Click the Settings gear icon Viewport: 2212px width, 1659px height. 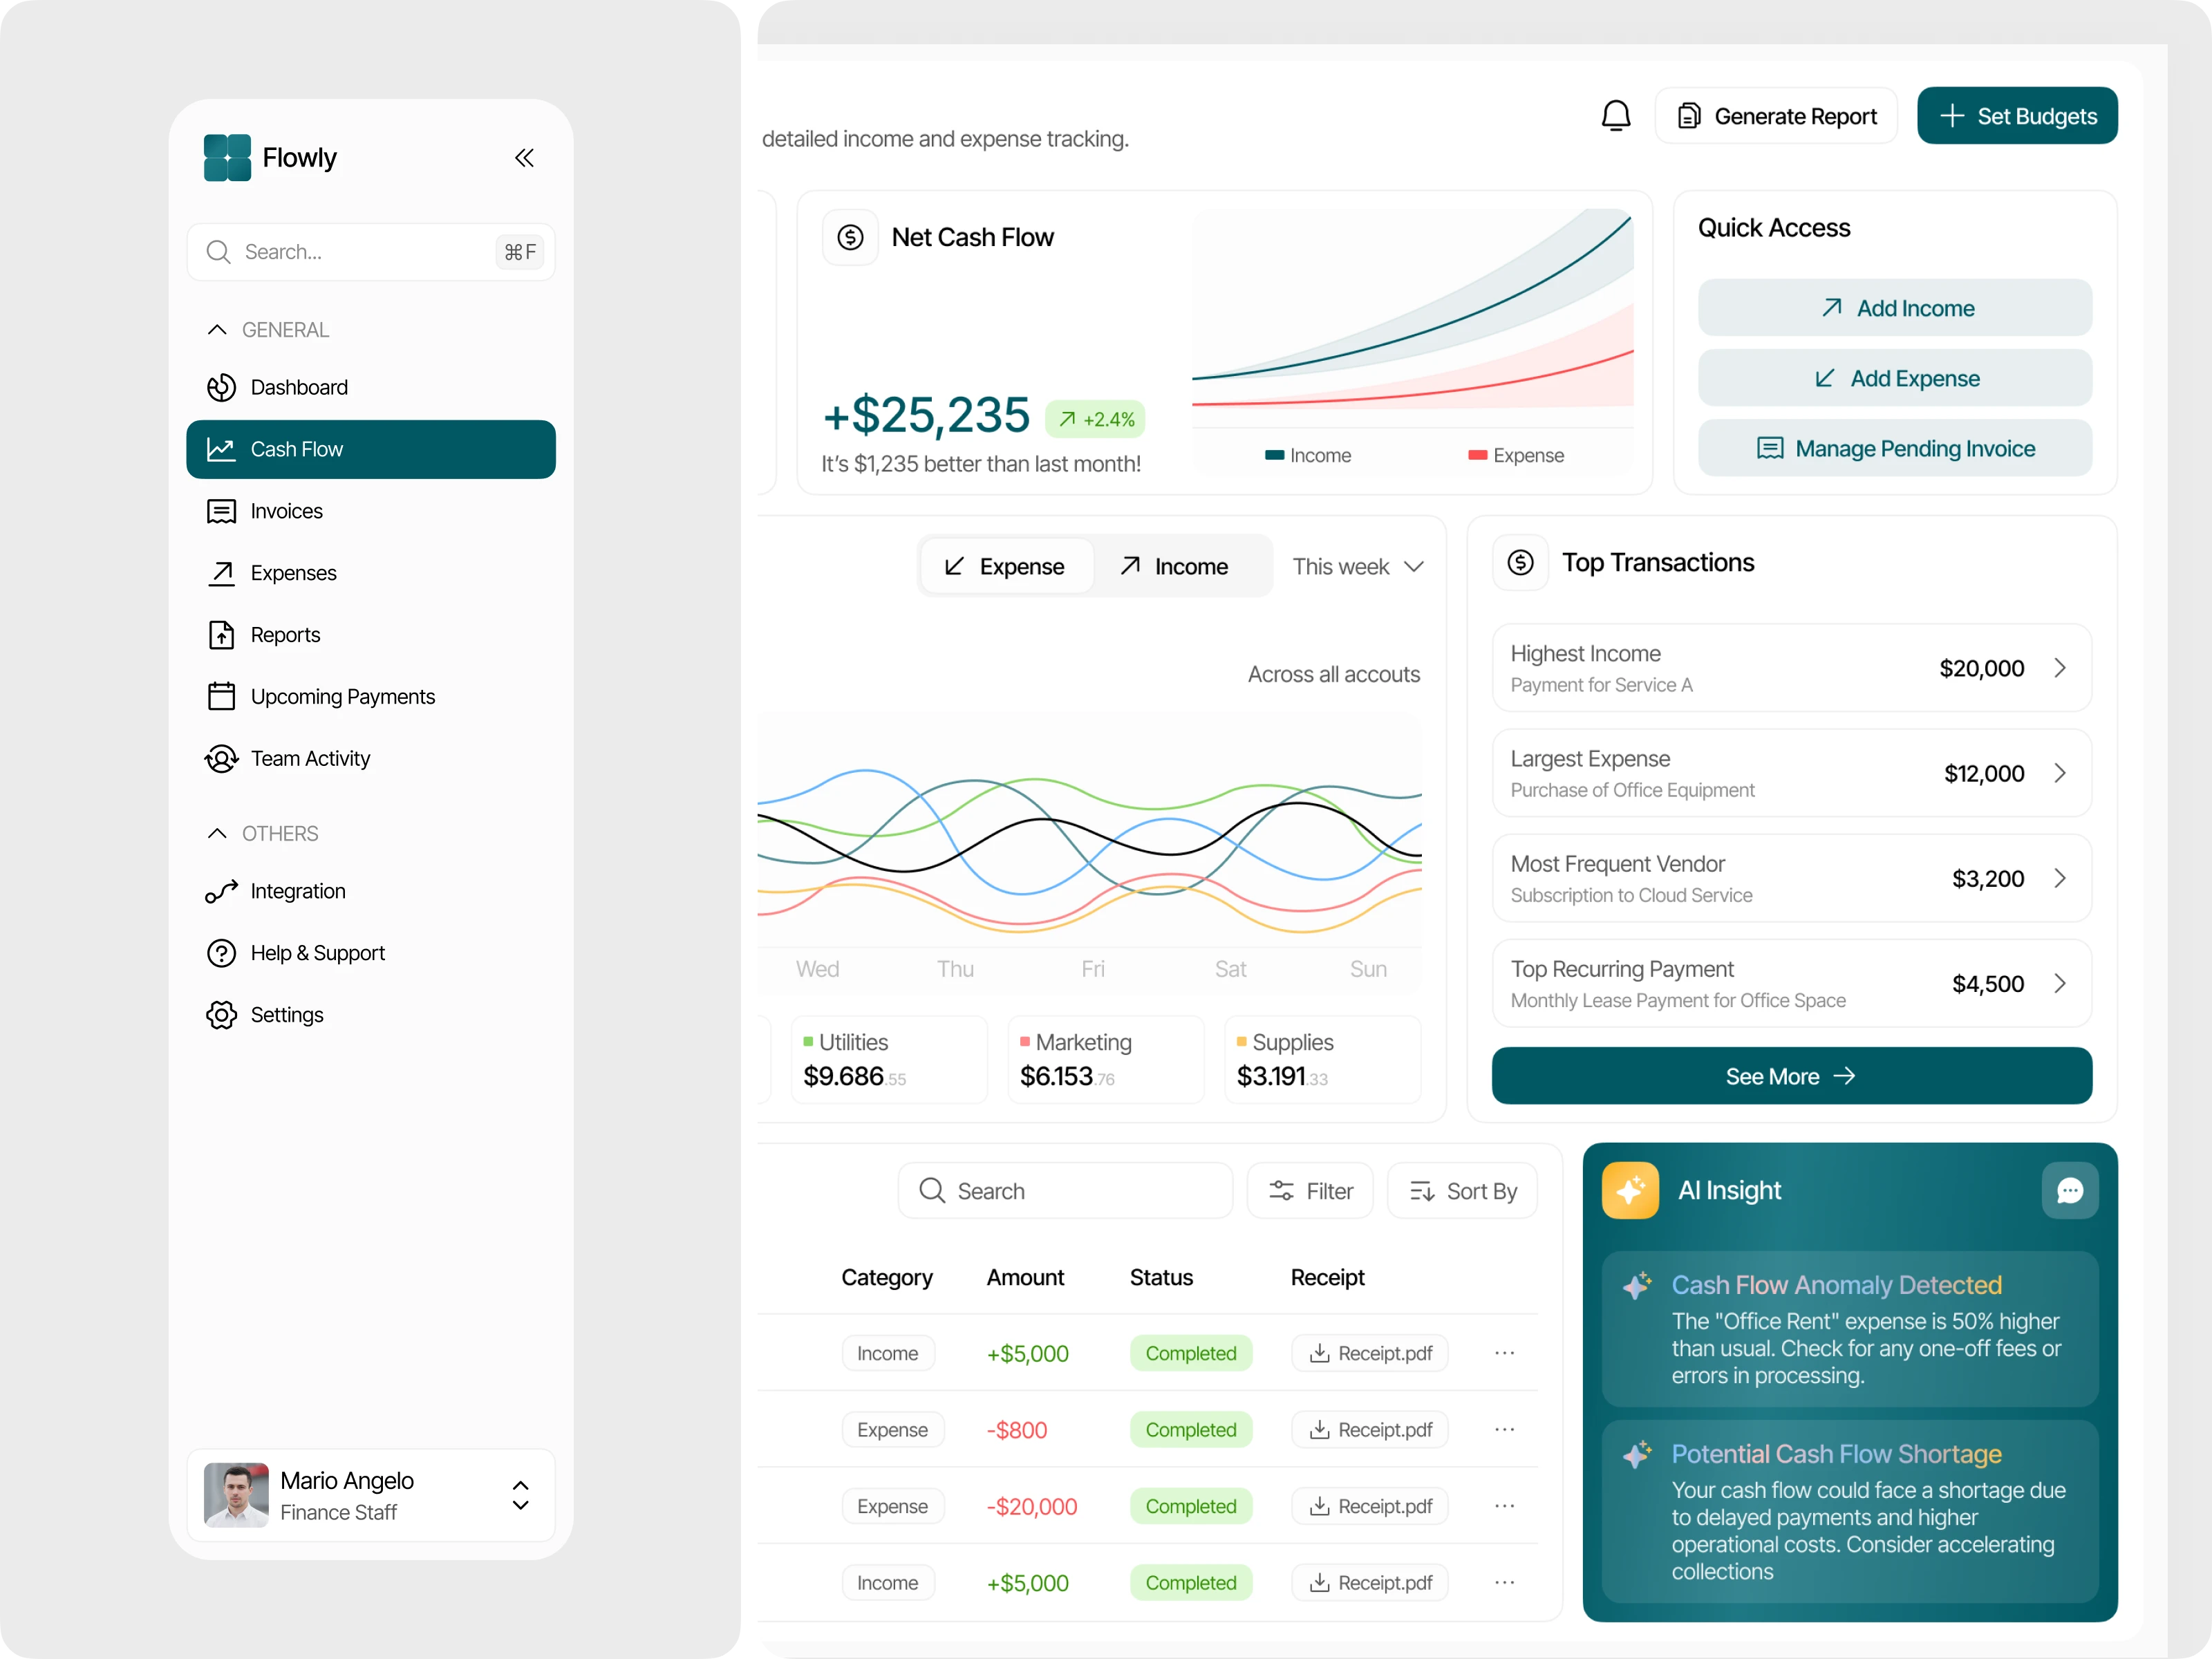pyautogui.click(x=221, y=1014)
